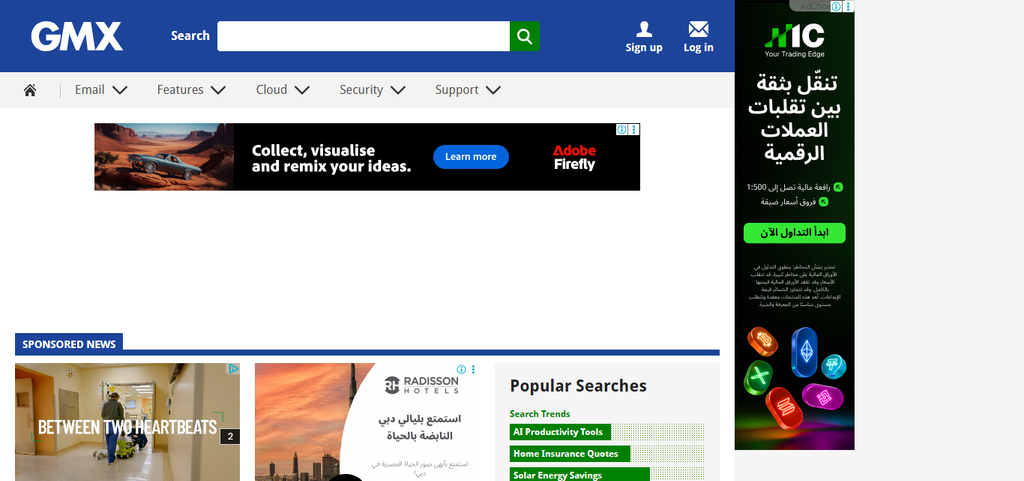Open the Support navigation item
Image resolution: width=1024 pixels, height=481 pixels.
click(457, 90)
